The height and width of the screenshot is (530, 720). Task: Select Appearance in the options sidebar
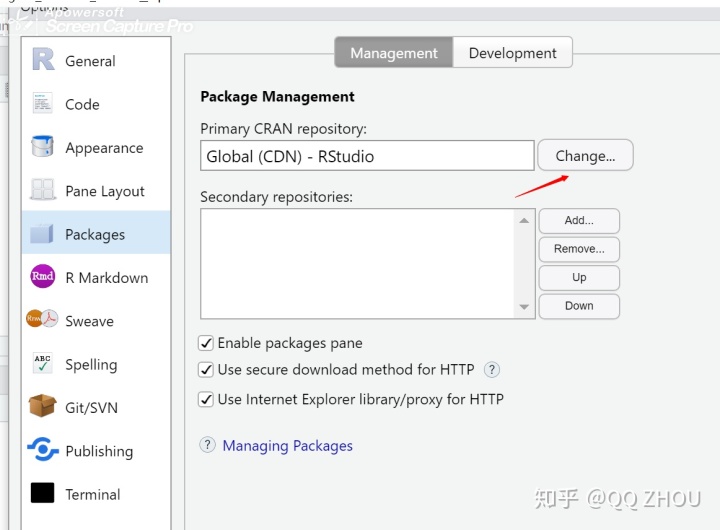click(x=104, y=148)
